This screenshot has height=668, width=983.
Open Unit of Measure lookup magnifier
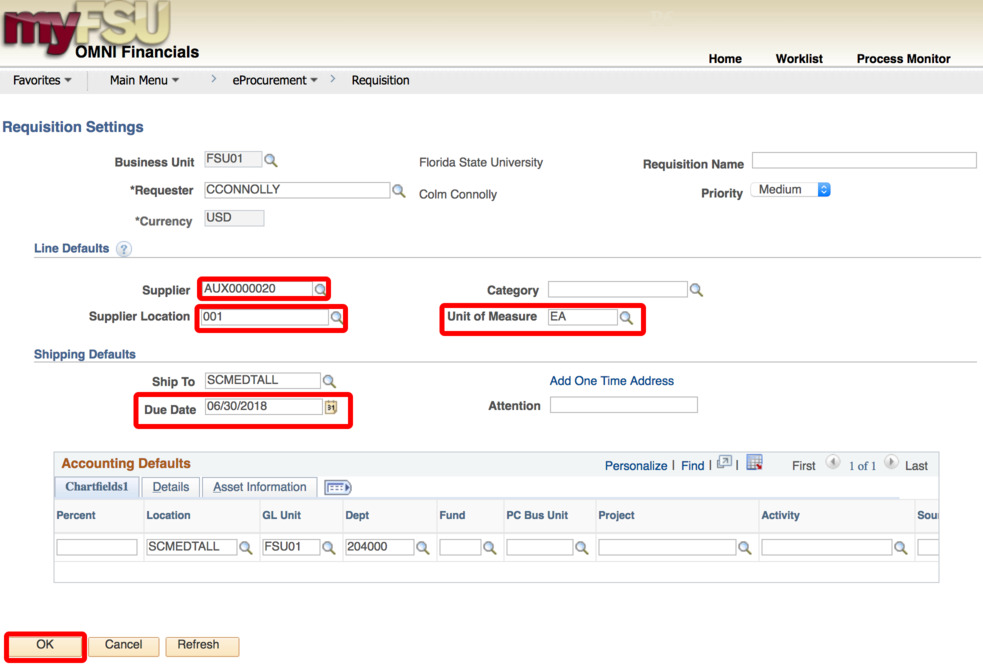pyautogui.click(x=626, y=317)
